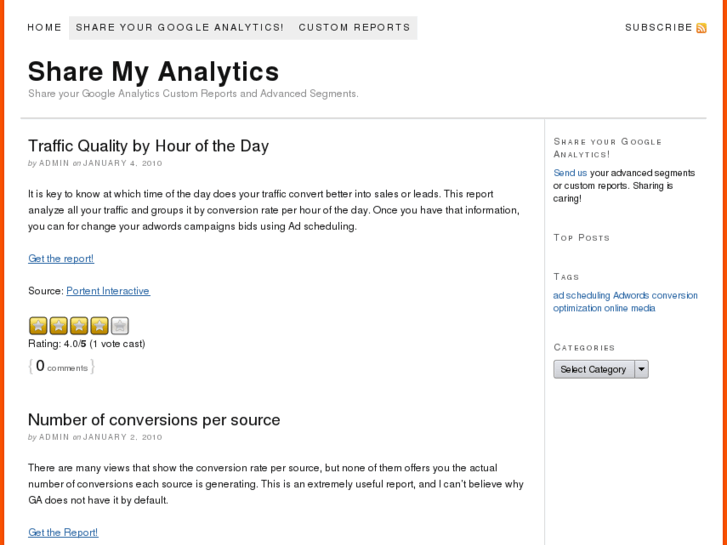Open Traffic Quality by Hour post title
Screen dimensions: 727x545
point(148,146)
